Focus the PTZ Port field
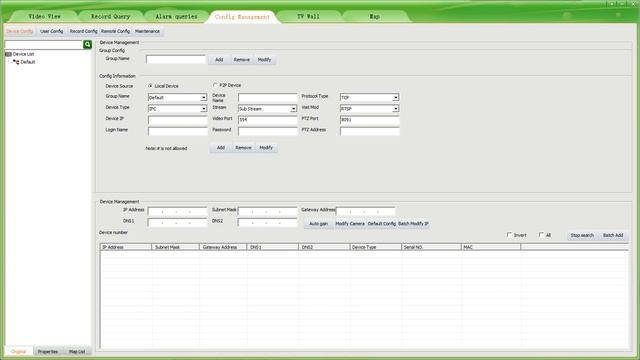The image size is (640, 360). tap(370, 120)
